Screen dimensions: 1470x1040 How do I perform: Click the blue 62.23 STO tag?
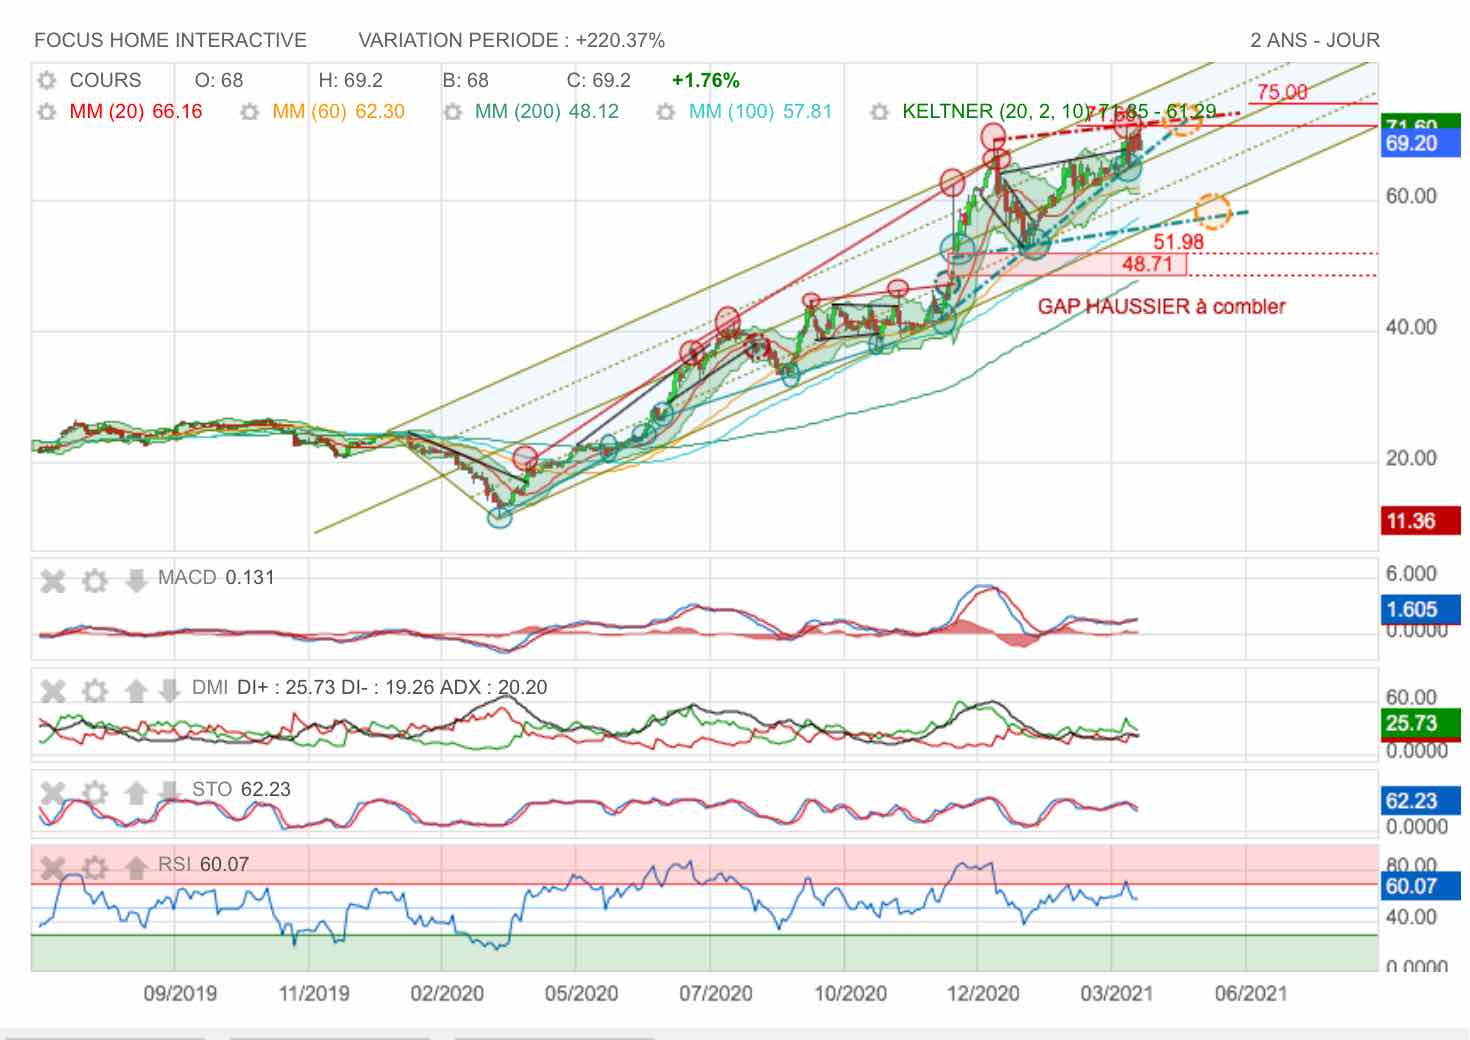click(1420, 801)
